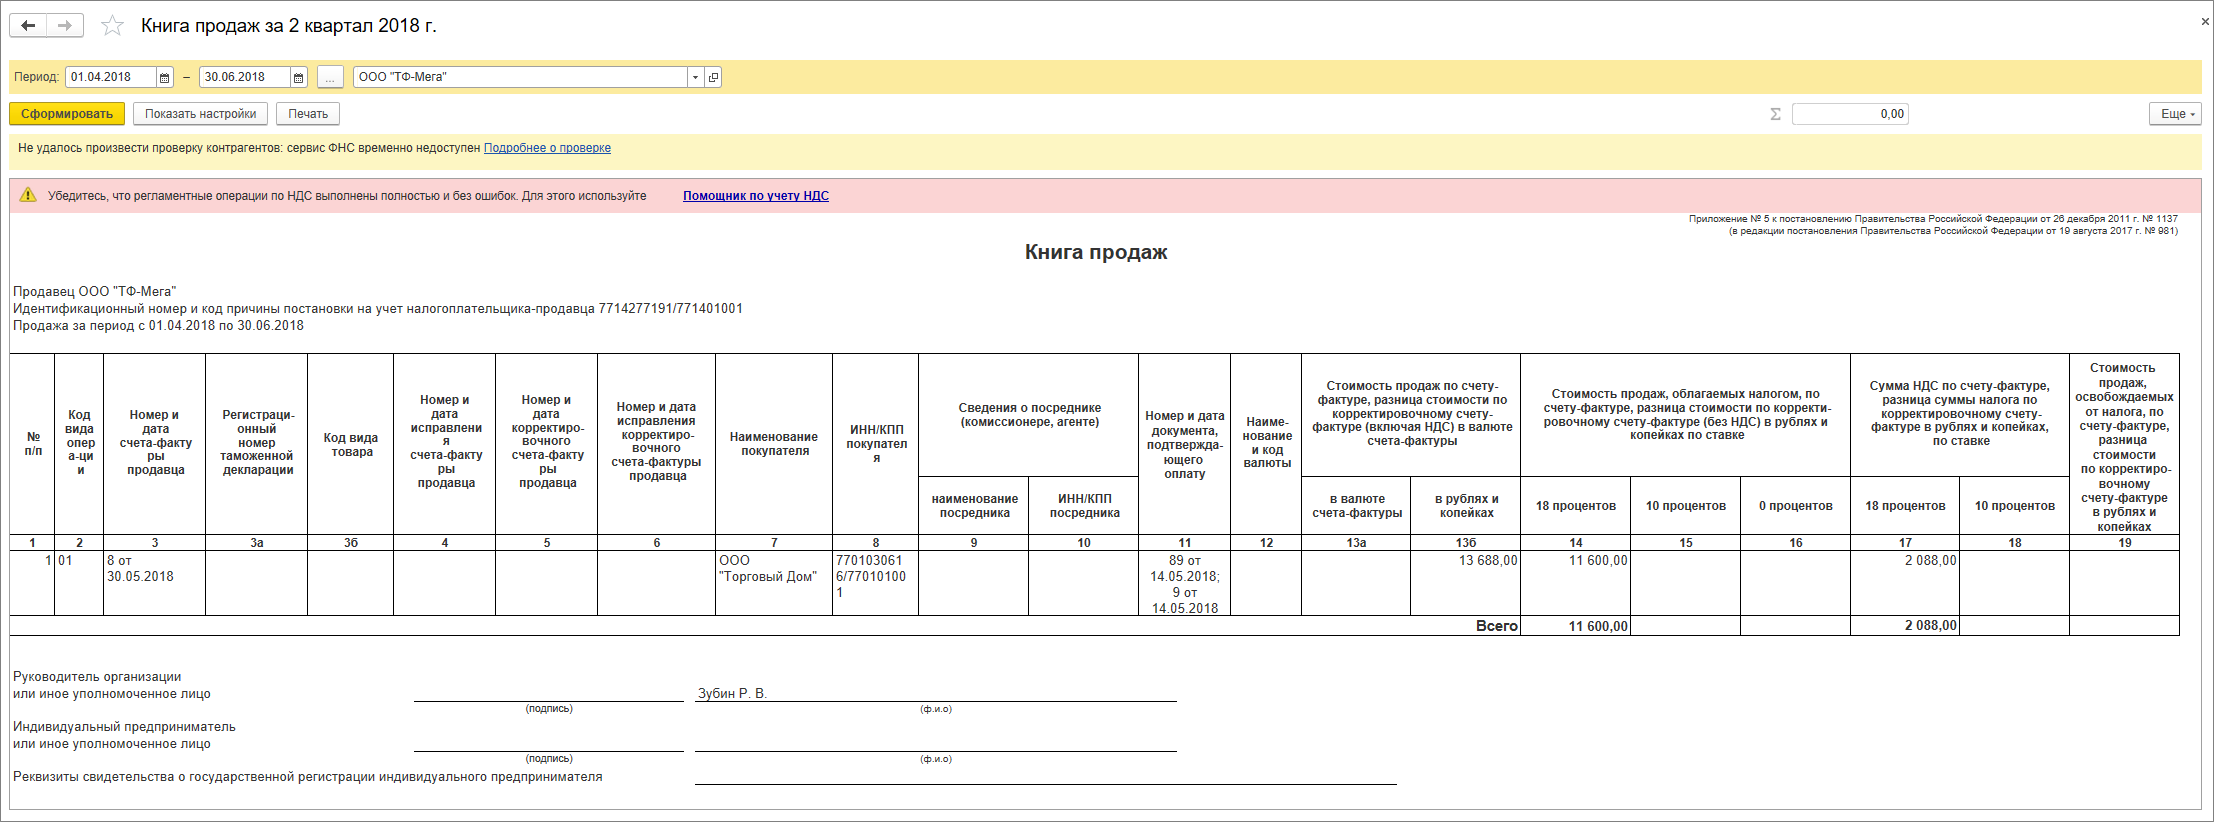
Task: Open Помощник по учету НДС link
Action: coord(756,196)
